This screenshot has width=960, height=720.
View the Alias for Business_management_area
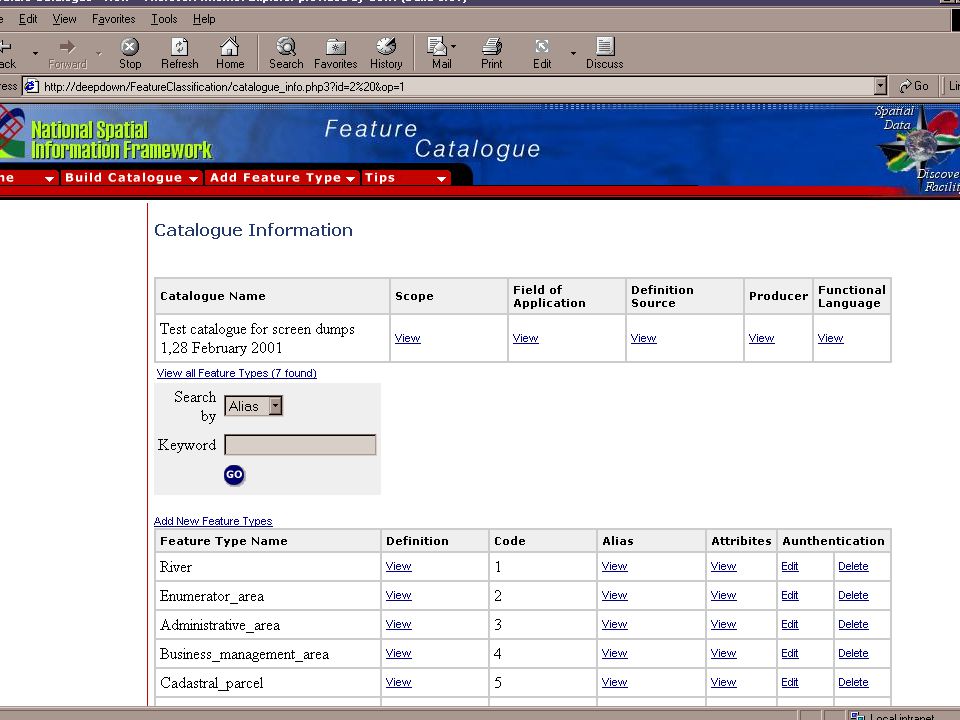tap(614, 653)
